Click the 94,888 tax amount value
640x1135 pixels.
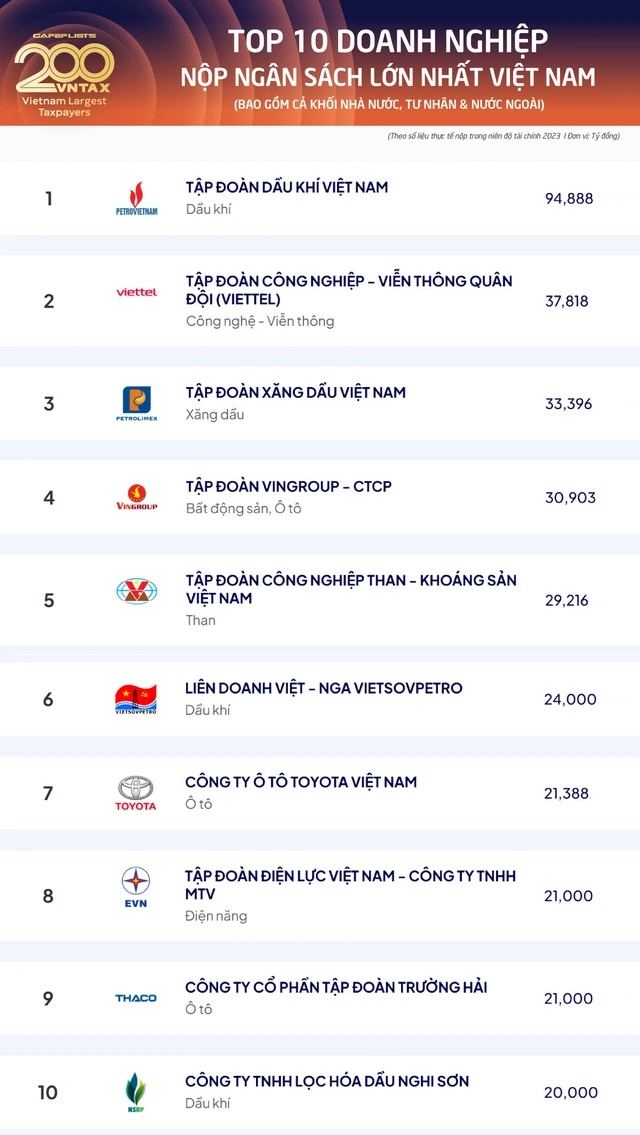569,198
